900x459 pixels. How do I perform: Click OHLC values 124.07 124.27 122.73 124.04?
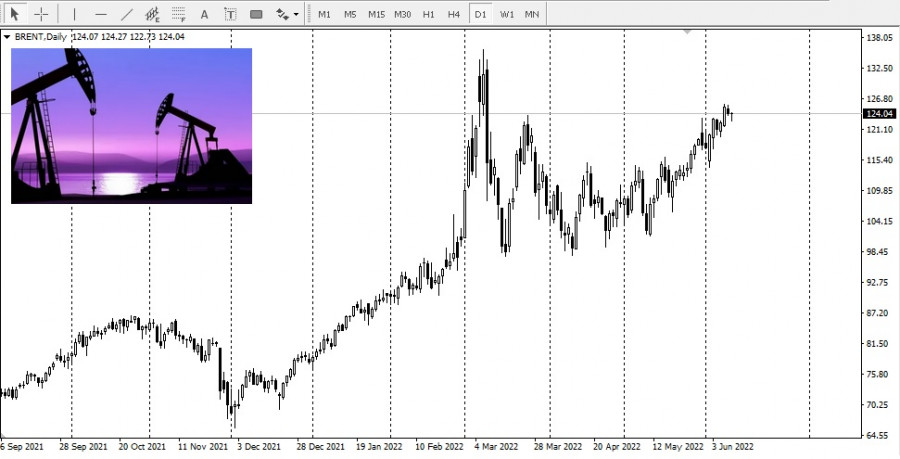129,37
